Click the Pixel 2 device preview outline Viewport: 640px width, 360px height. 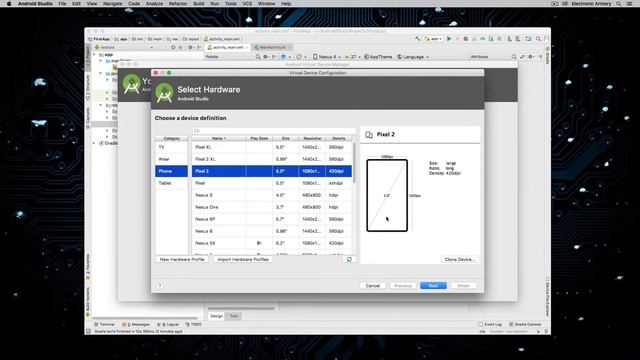point(387,196)
